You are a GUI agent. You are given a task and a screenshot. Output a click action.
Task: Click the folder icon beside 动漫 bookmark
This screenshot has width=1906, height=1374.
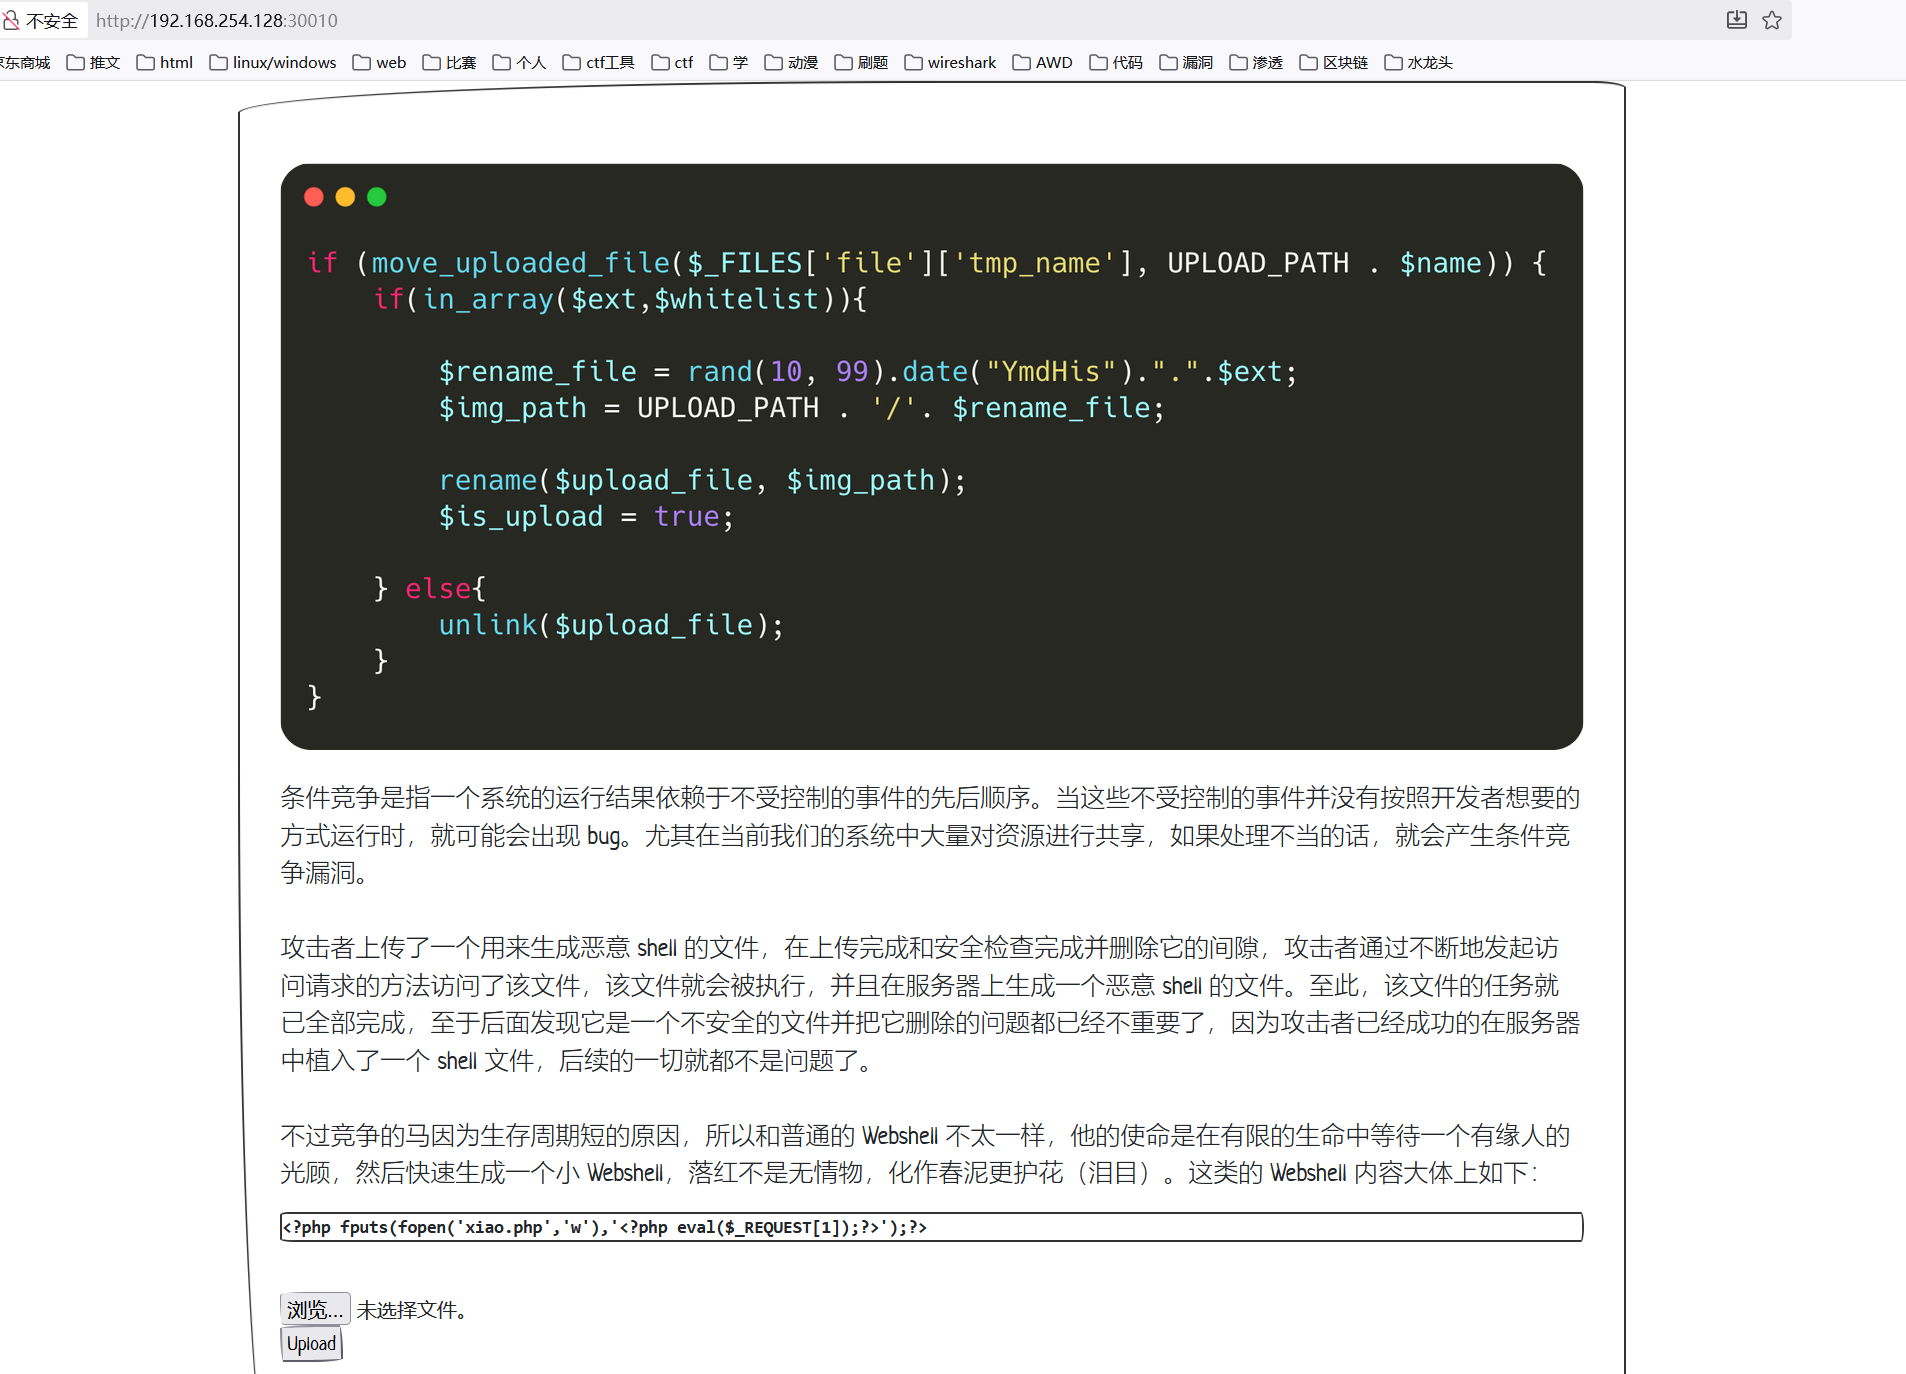[x=773, y=62]
